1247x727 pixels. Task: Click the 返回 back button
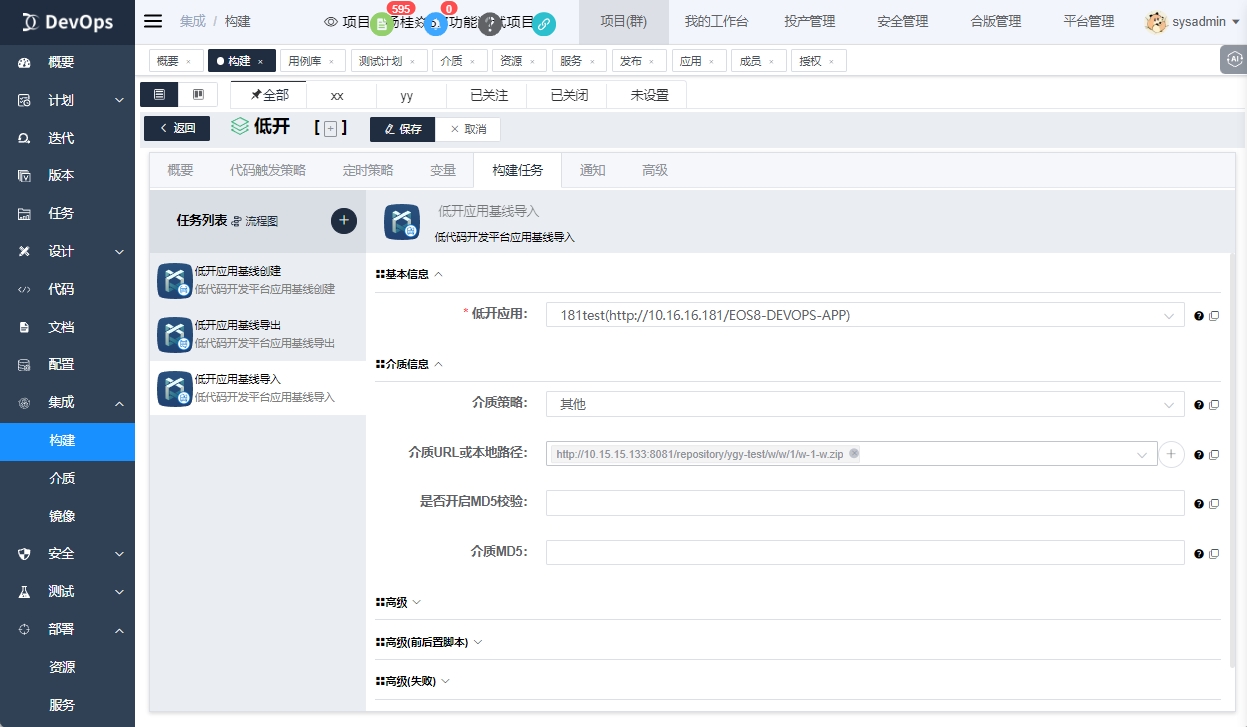pos(177,128)
